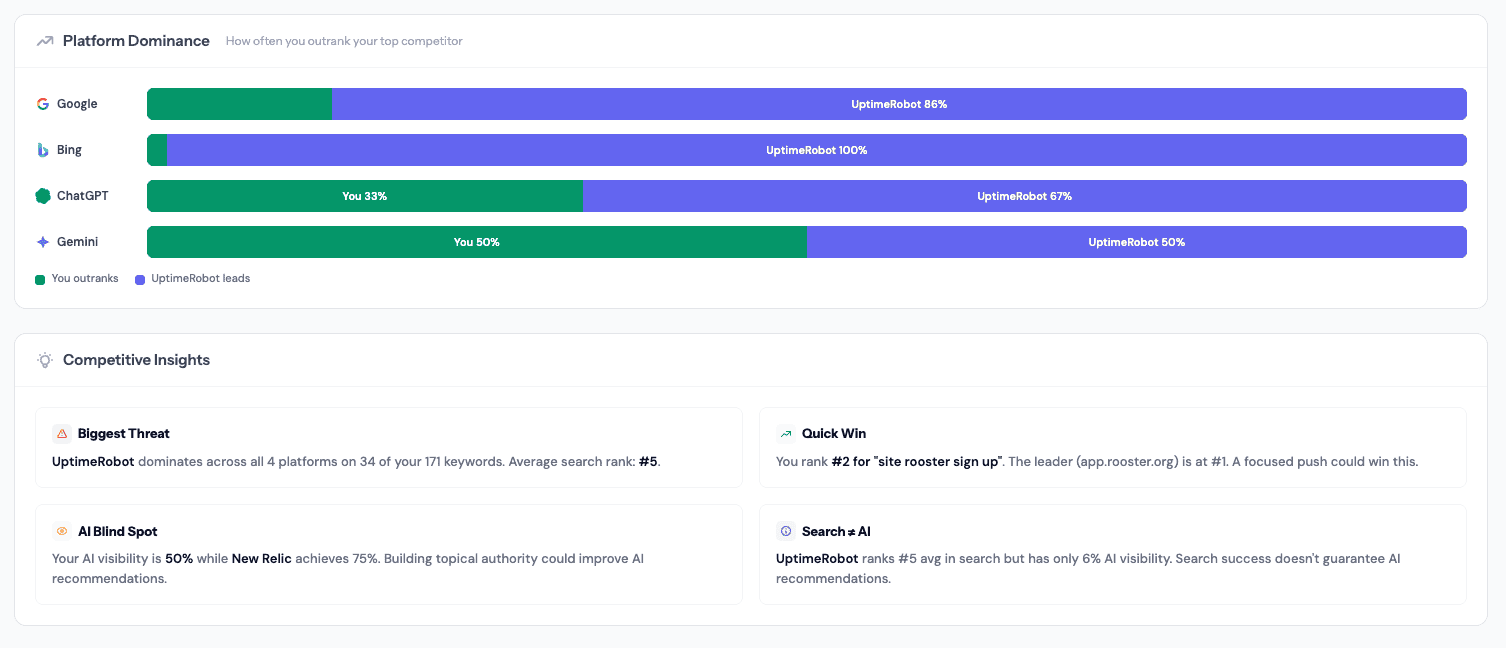Click the Competitive Insights lightbulb icon
This screenshot has height=648, width=1506.
[x=44, y=360]
